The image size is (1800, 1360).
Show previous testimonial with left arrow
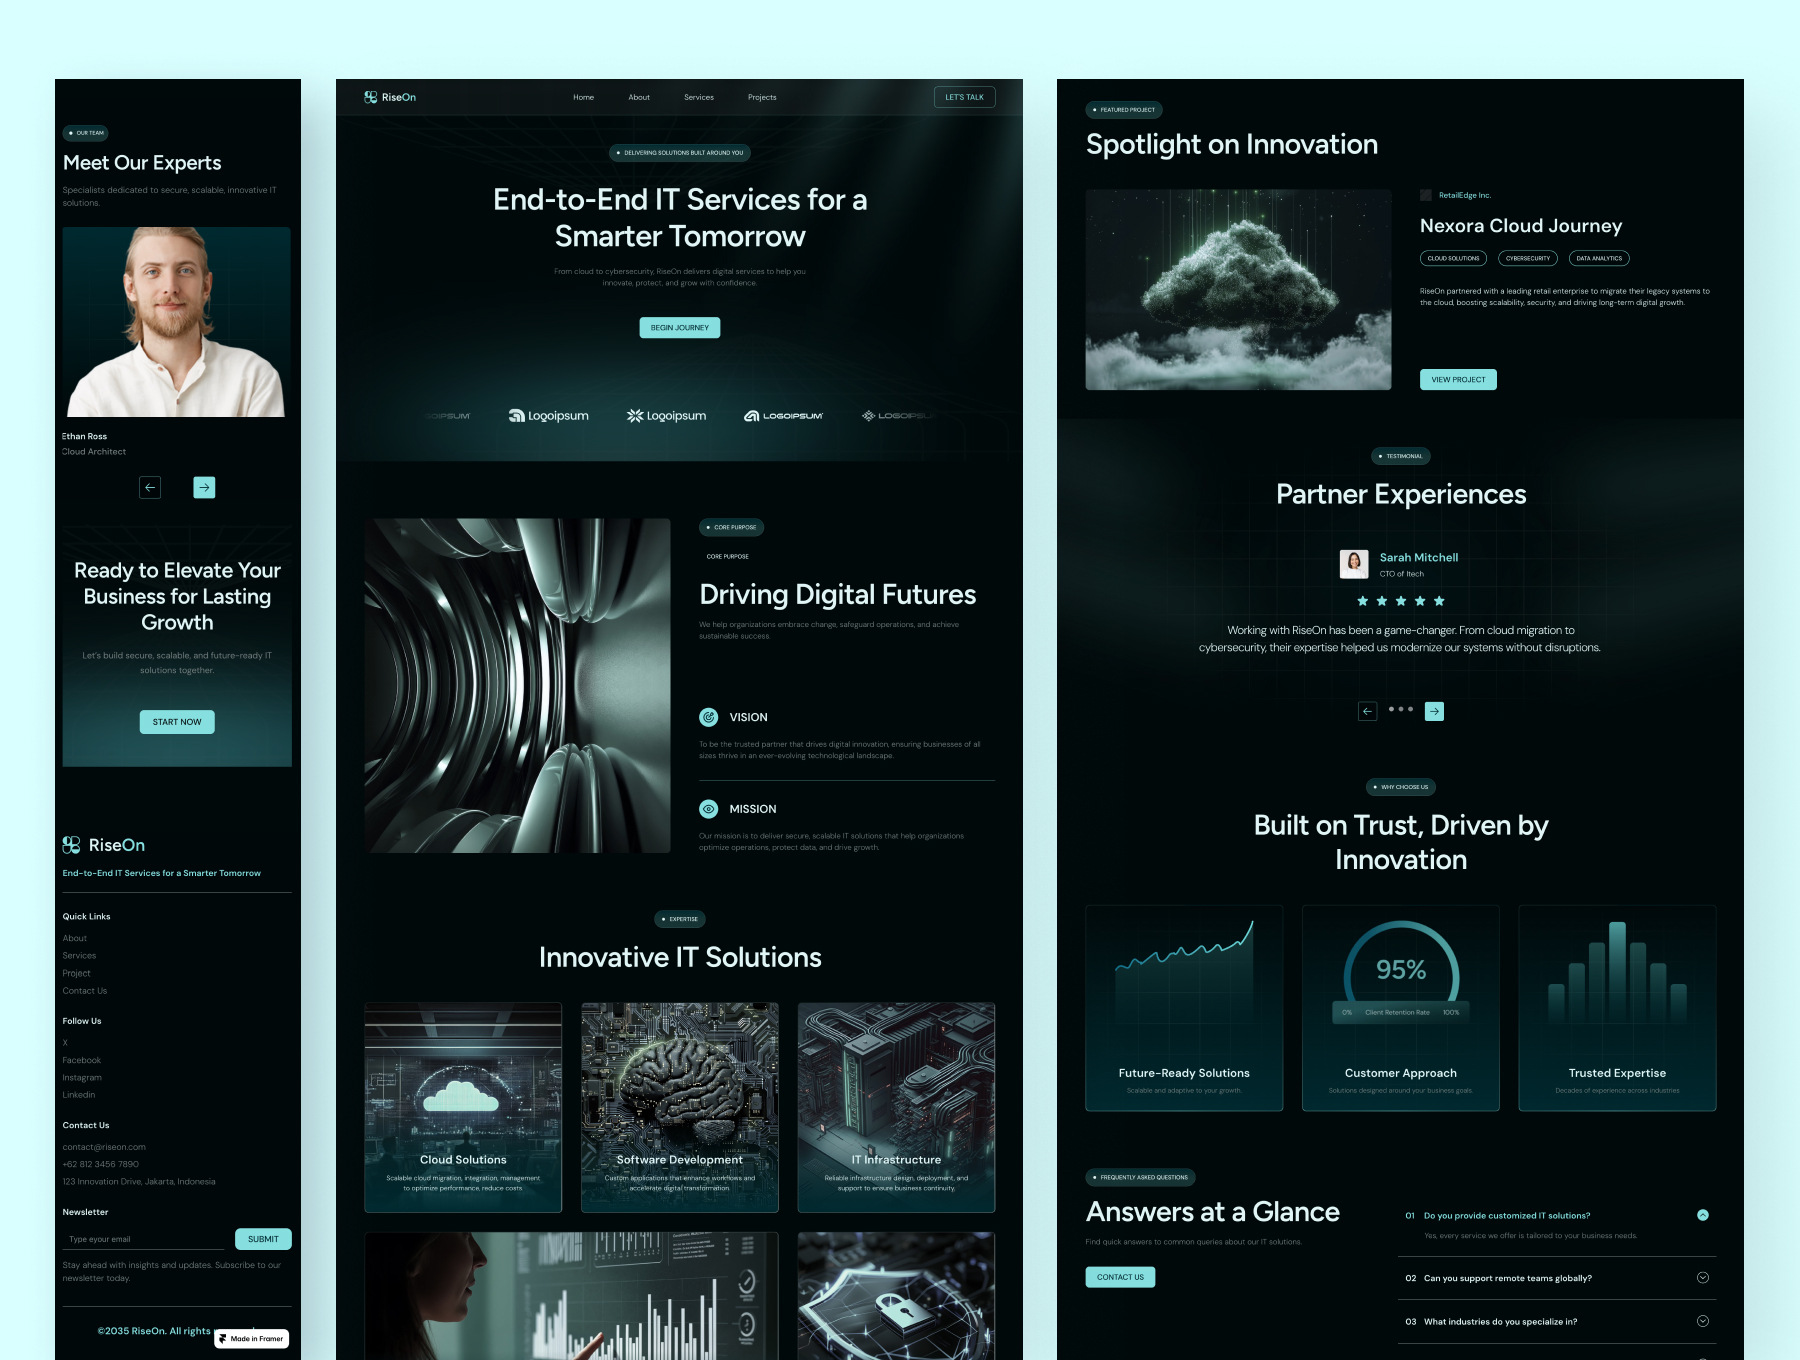[1367, 711]
